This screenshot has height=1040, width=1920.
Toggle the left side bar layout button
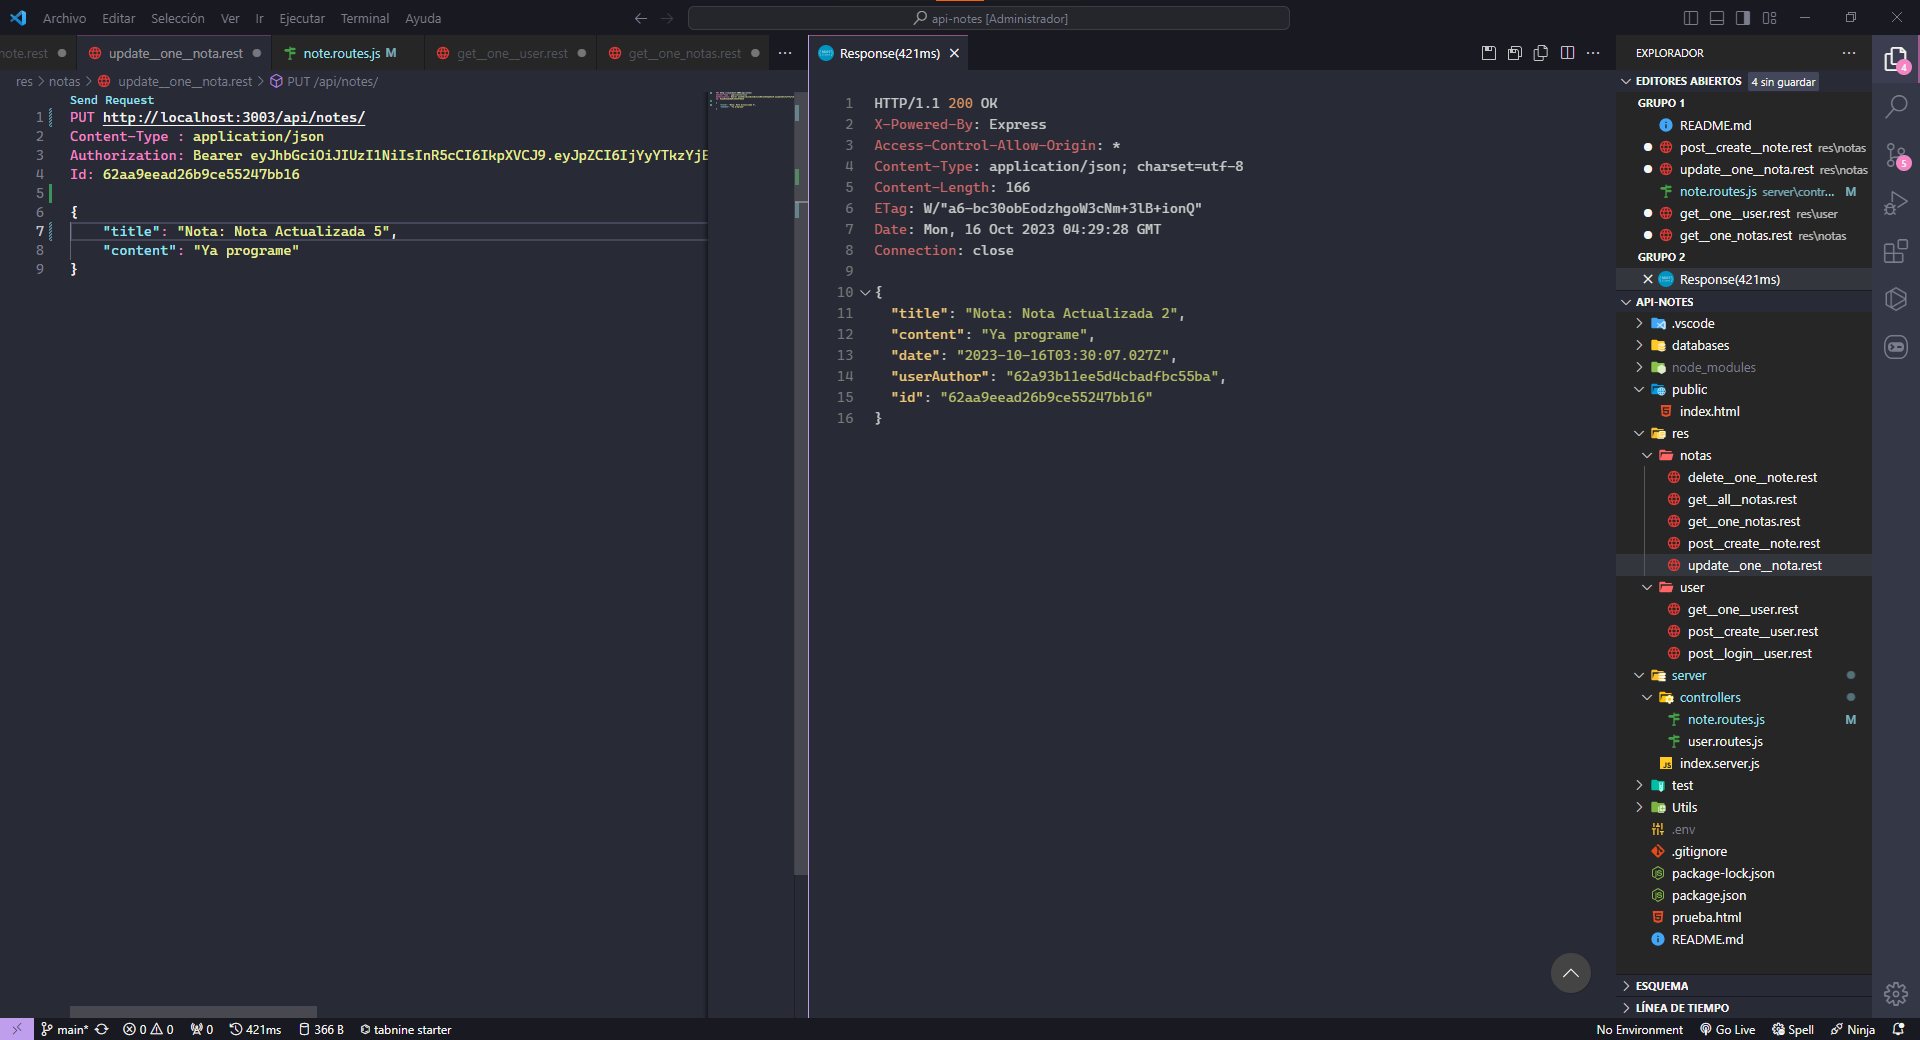tap(1691, 18)
